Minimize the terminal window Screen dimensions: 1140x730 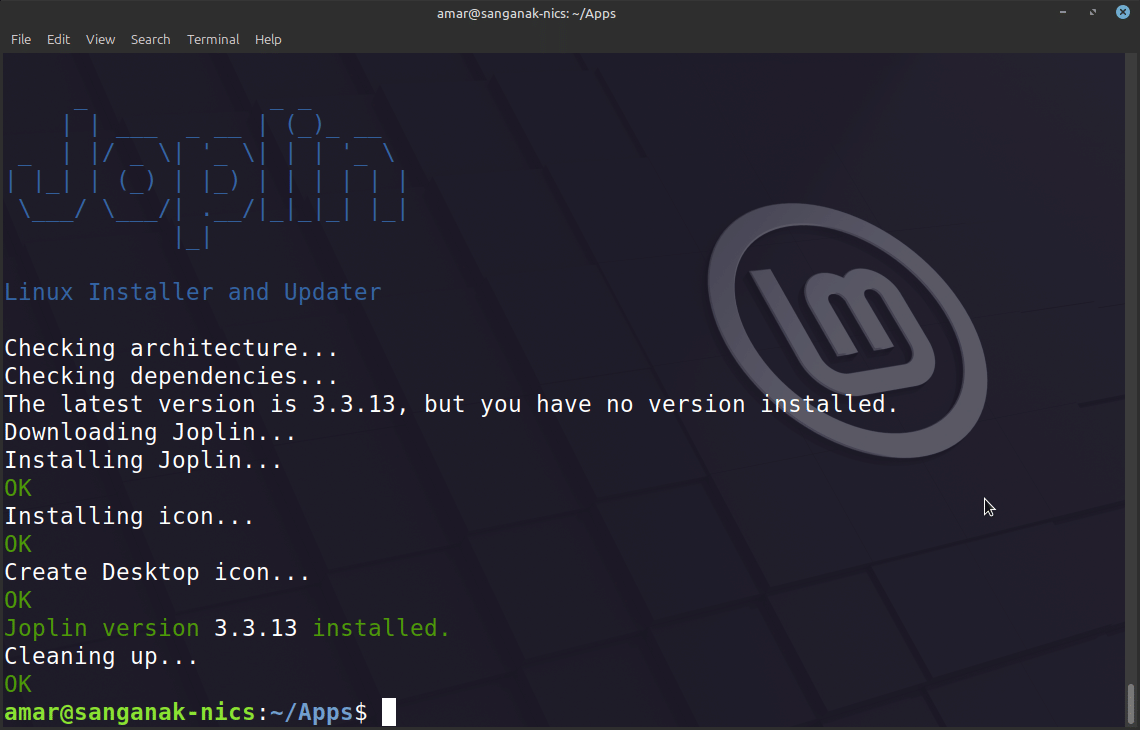(x=1063, y=12)
